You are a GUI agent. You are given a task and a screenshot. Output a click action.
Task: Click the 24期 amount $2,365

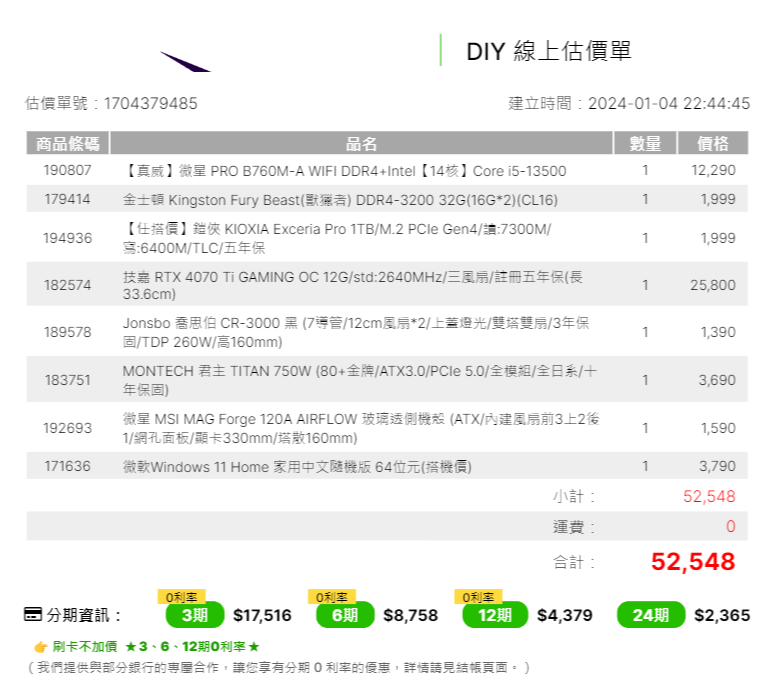tap(722, 615)
